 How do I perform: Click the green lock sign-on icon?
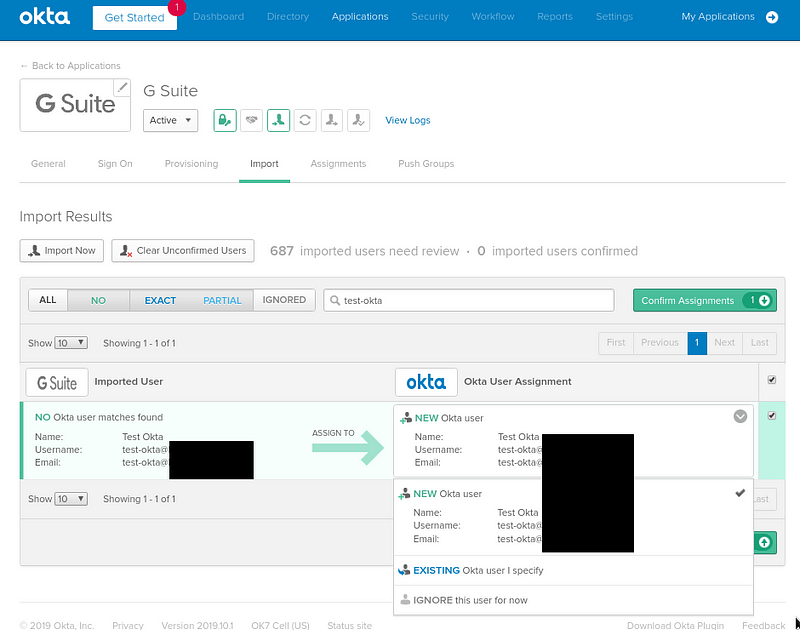224,120
